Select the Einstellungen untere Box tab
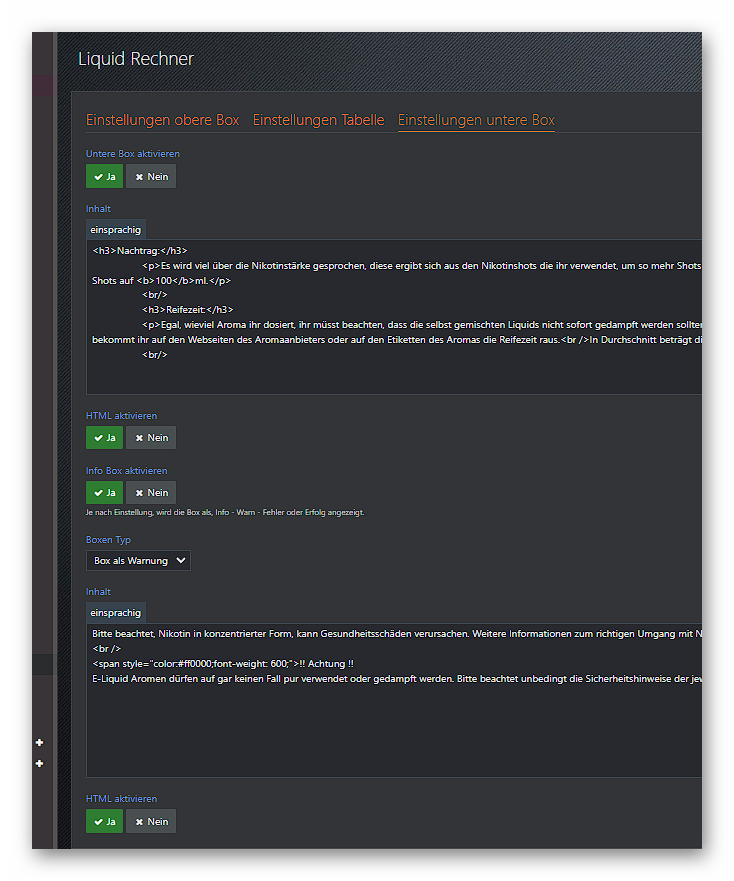The image size is (734, 881). click(x=476, y=120)
